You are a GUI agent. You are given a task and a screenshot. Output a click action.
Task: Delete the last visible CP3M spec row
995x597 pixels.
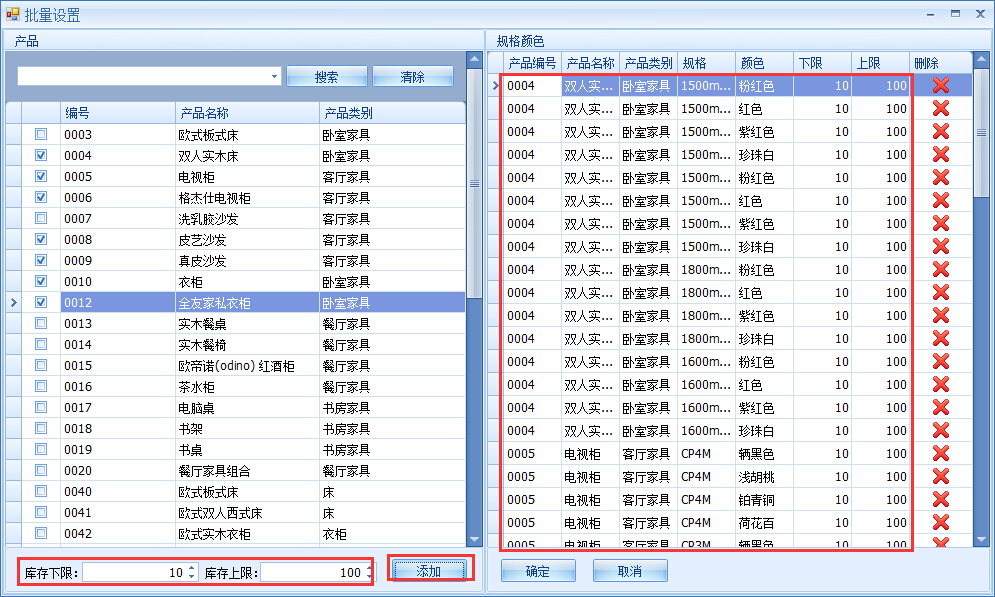(938, 544)
